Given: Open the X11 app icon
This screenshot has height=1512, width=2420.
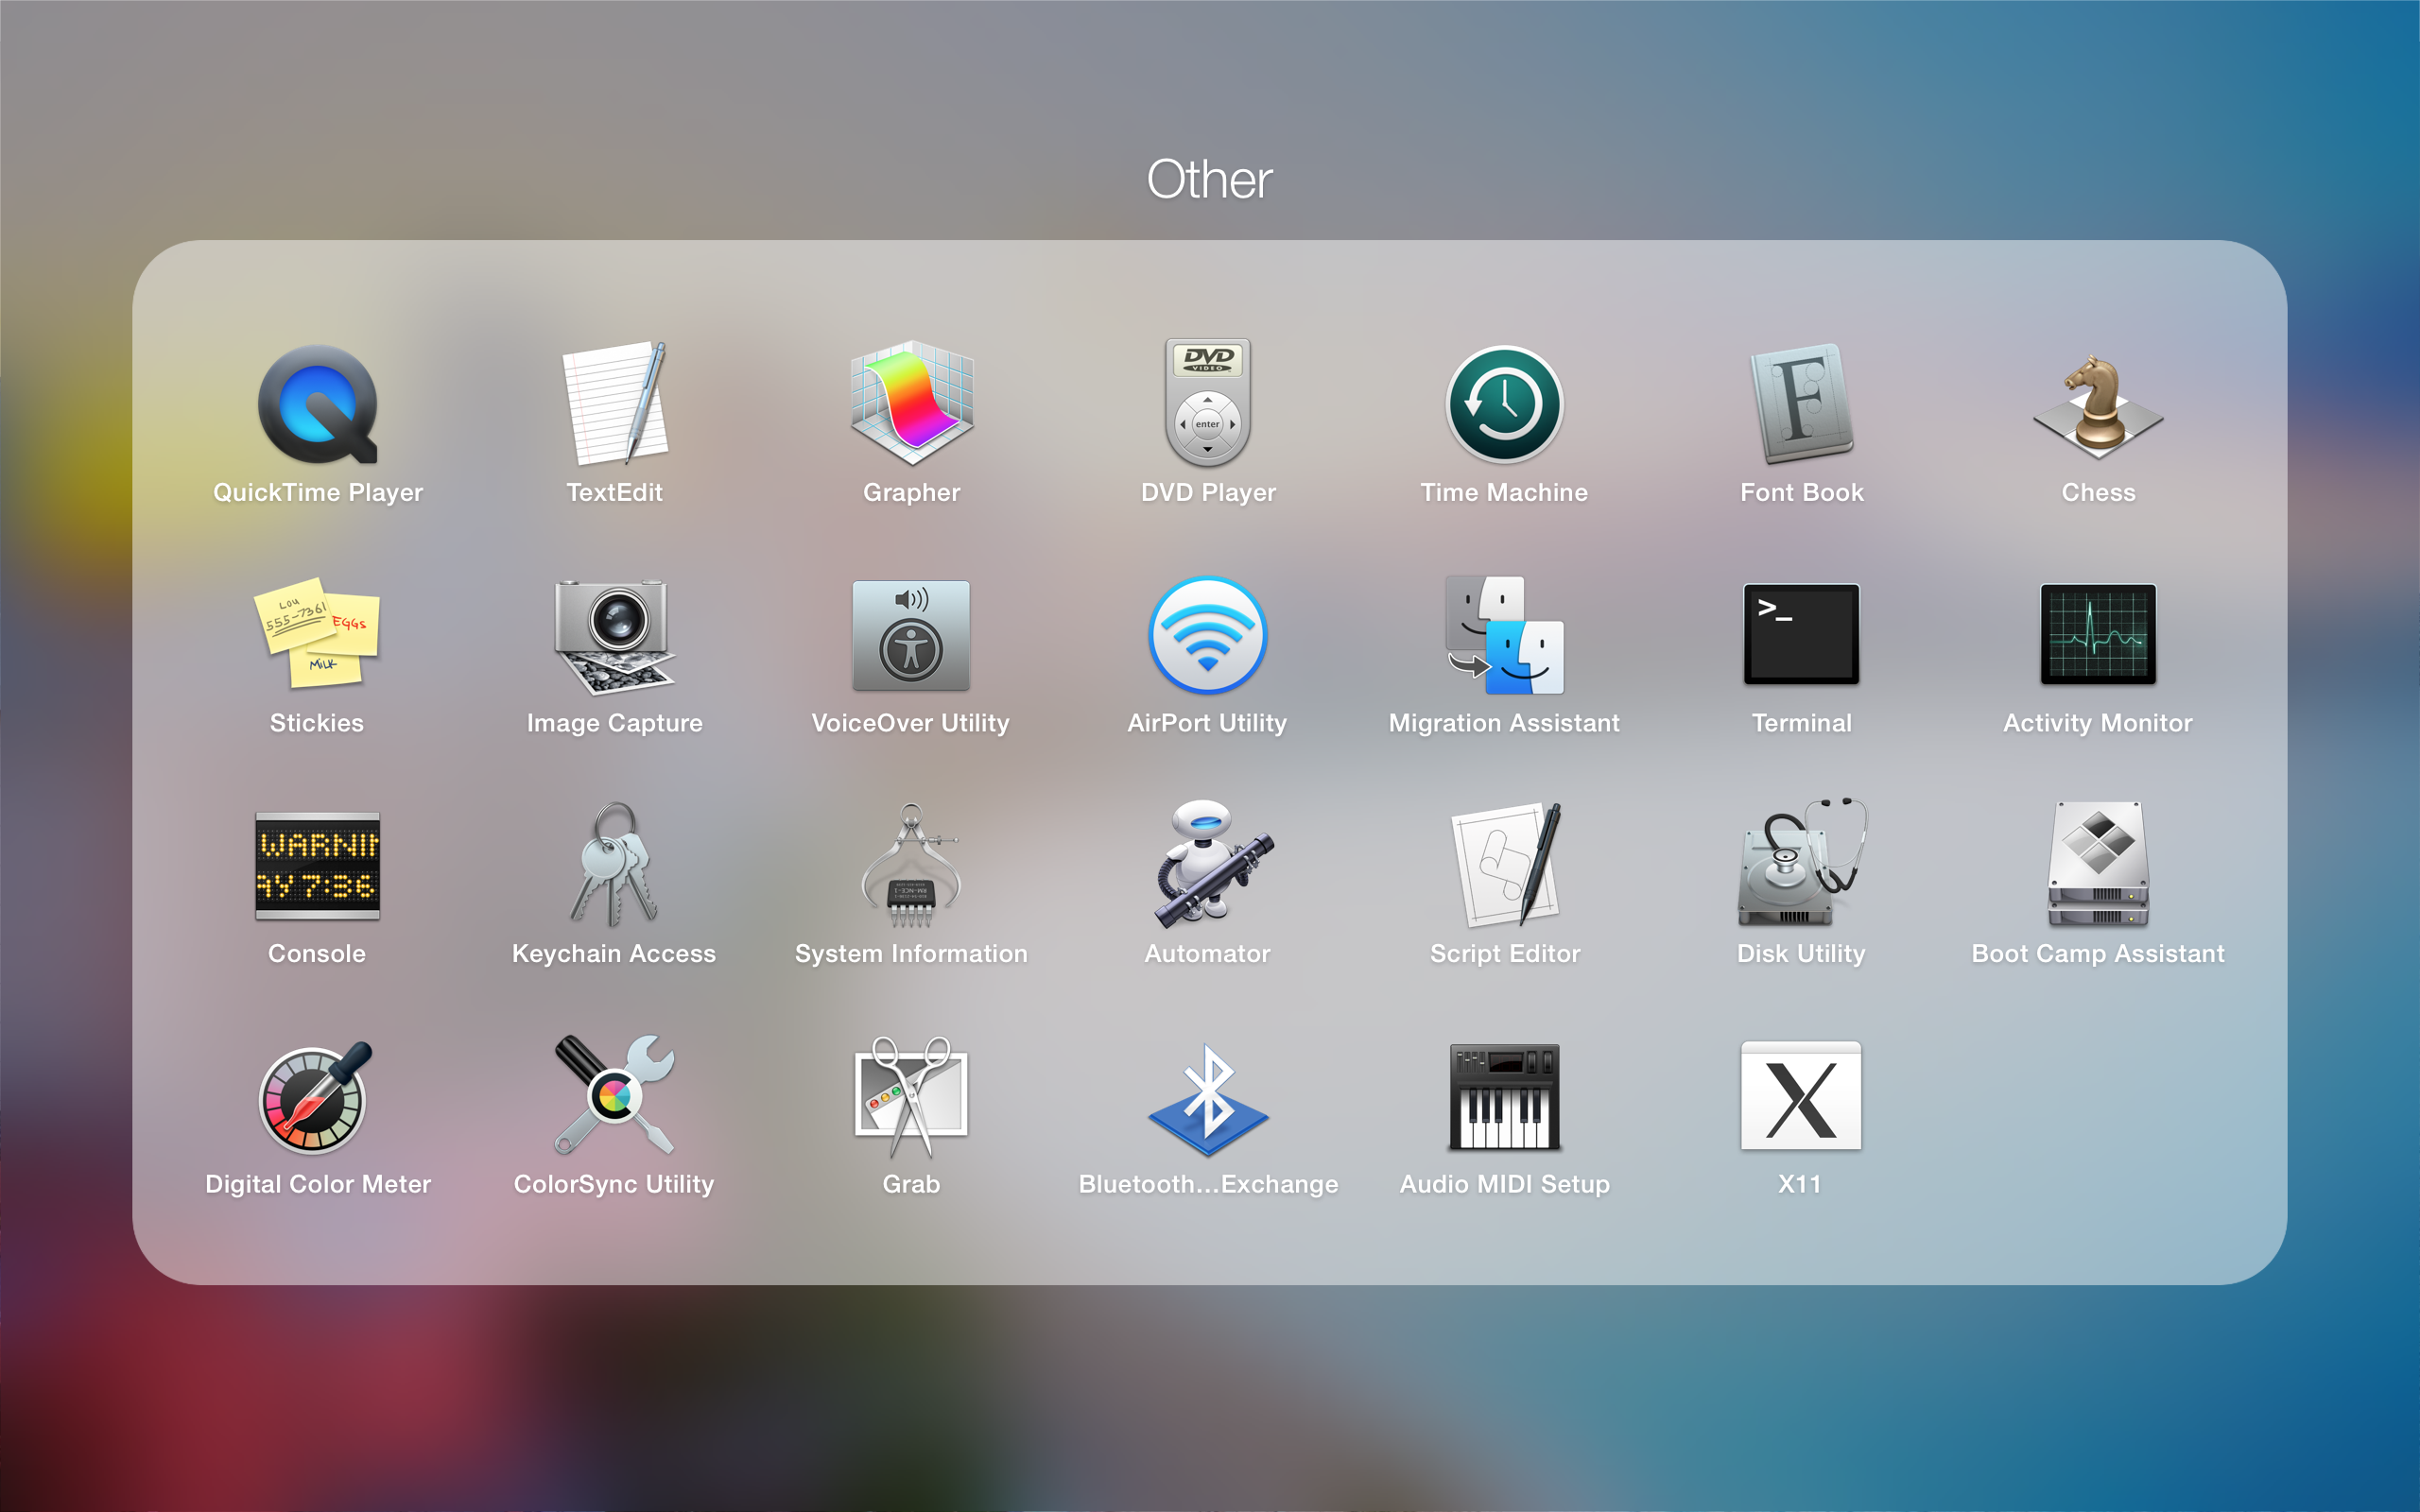Looking at the screenshot, I should (1801, 1096).
